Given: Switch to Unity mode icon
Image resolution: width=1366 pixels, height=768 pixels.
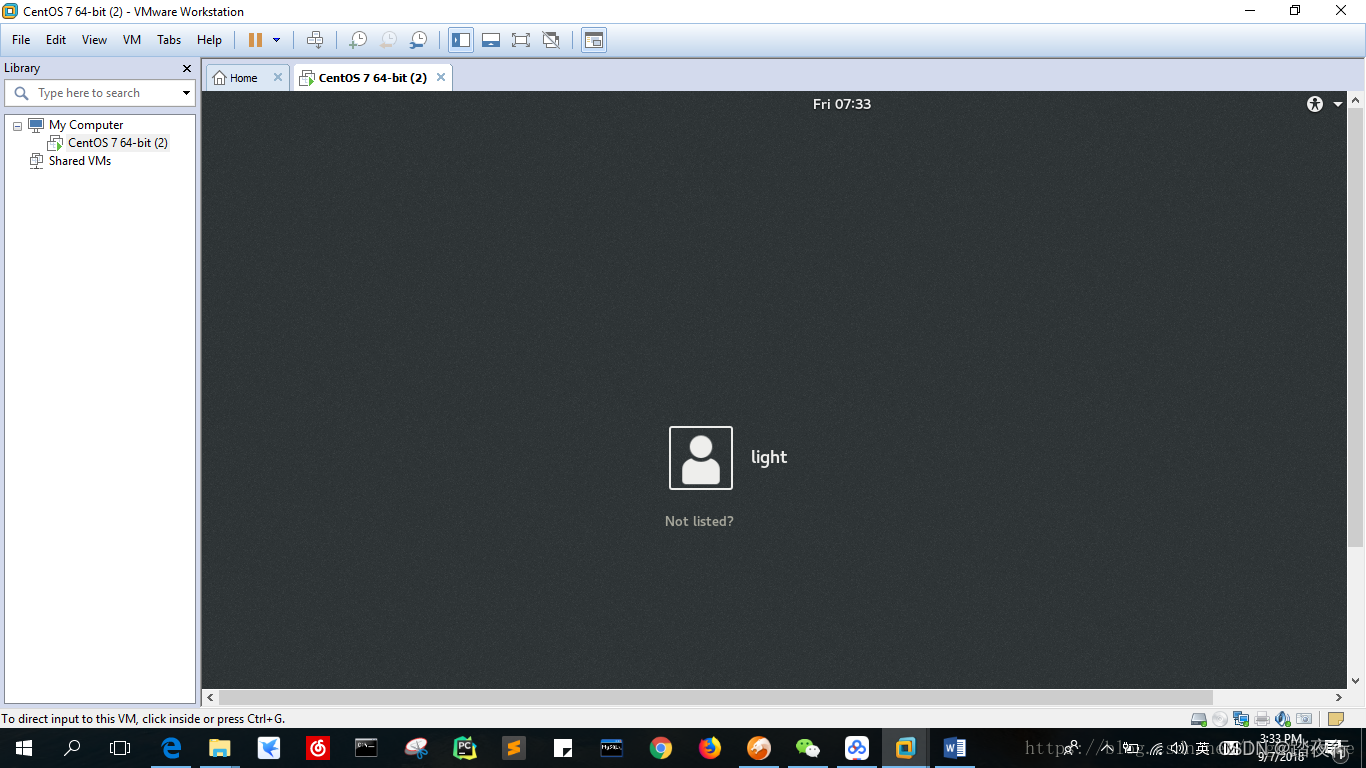Looking at the screenshot, I should pyautogui.click(x=551, y=40).
